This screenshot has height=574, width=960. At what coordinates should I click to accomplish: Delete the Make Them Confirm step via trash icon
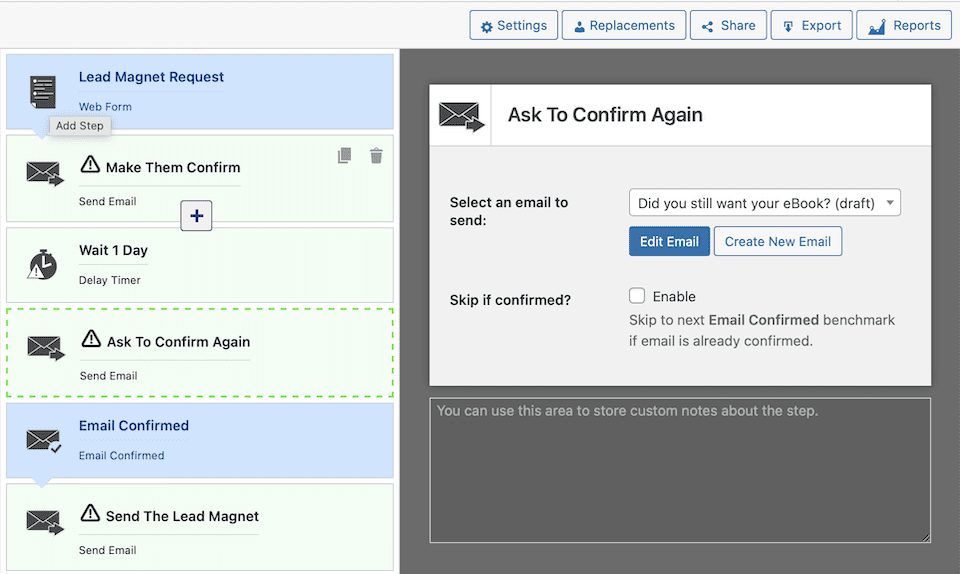pyautogui.click(x=376, y=155)
